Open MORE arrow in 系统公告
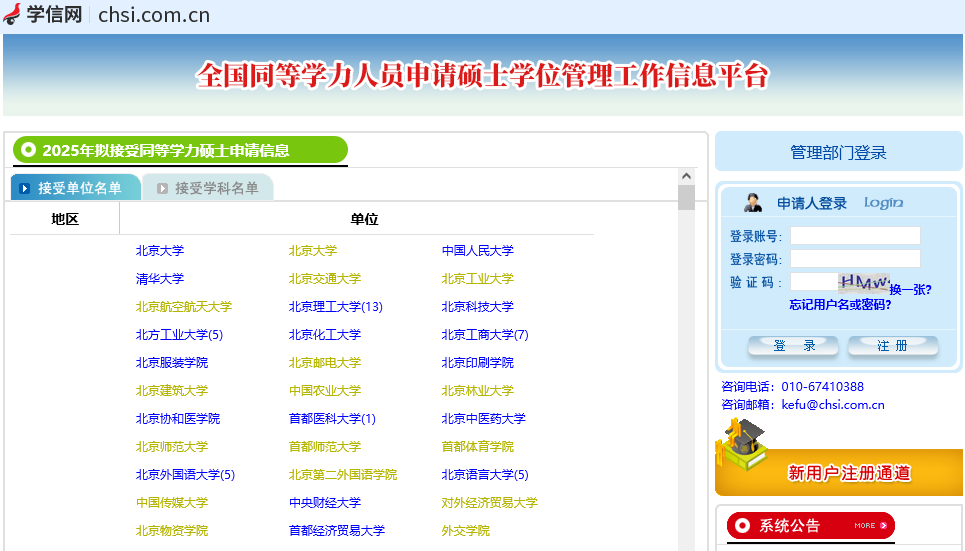This screenshot has height=551, width=965. pyautogui.click(x=871, y=525)
